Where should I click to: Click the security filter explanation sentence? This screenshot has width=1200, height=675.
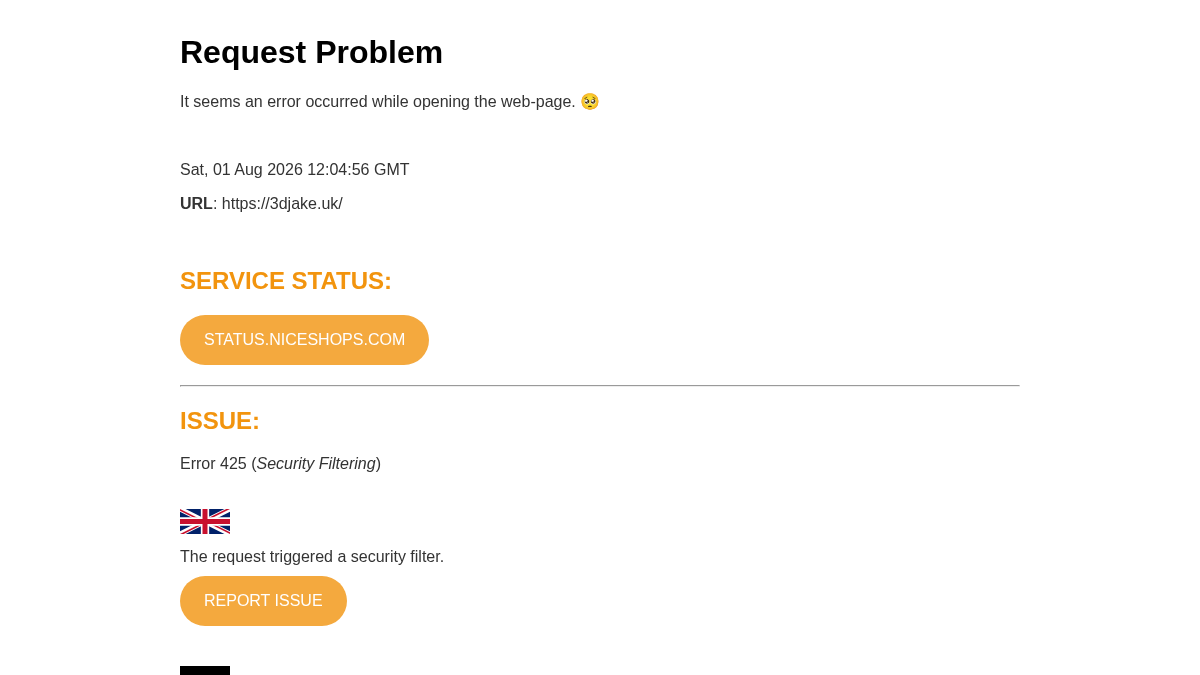tap(312, 557)
